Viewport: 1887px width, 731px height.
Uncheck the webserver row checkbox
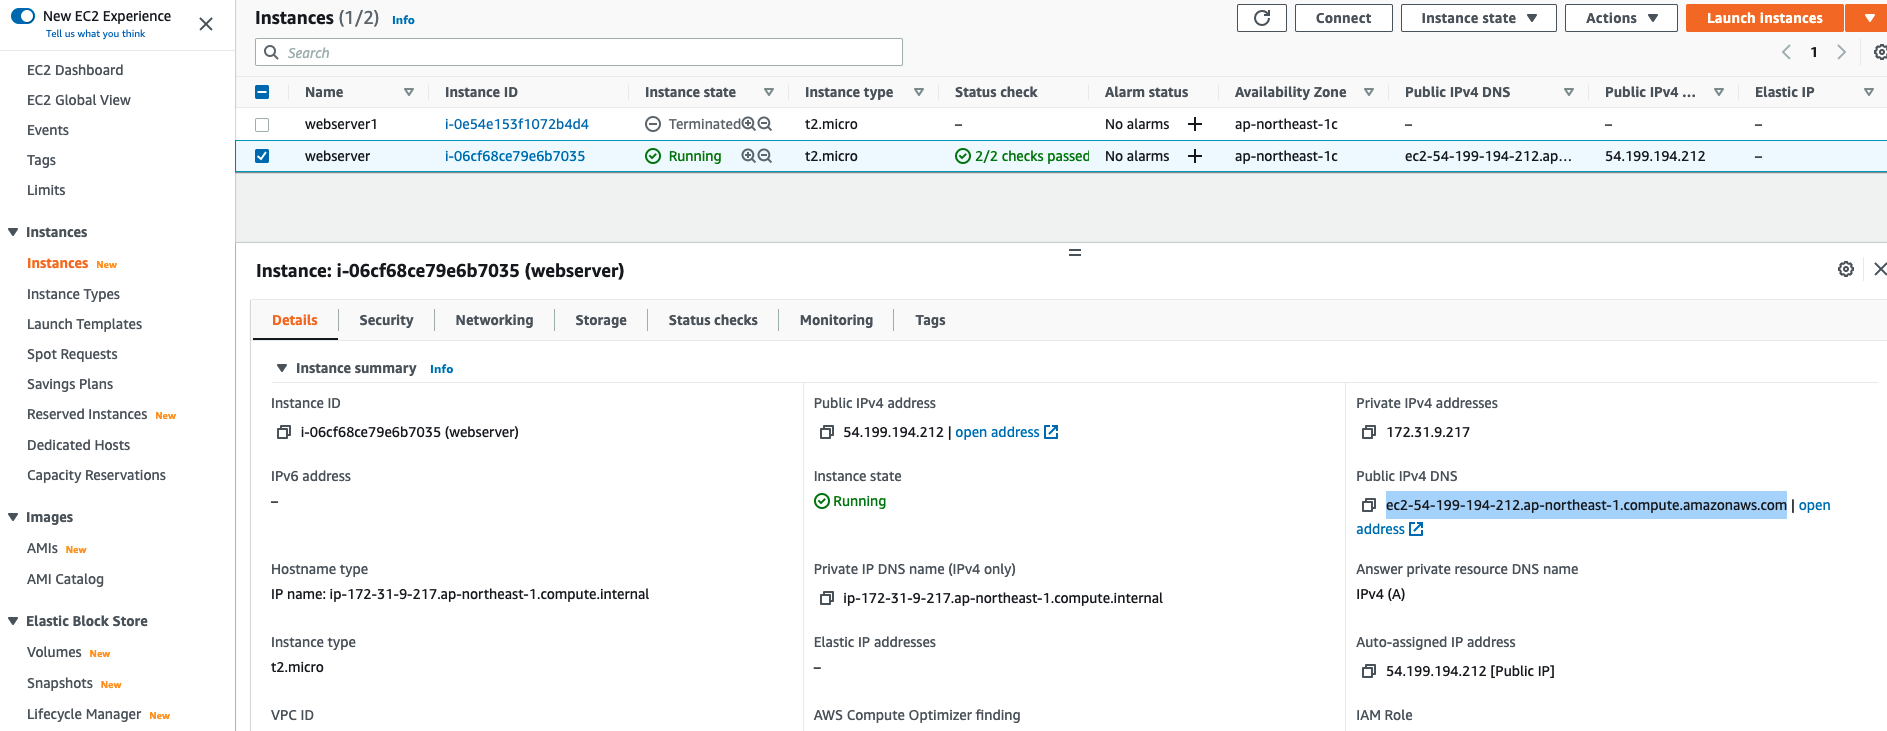click(262, 156)
